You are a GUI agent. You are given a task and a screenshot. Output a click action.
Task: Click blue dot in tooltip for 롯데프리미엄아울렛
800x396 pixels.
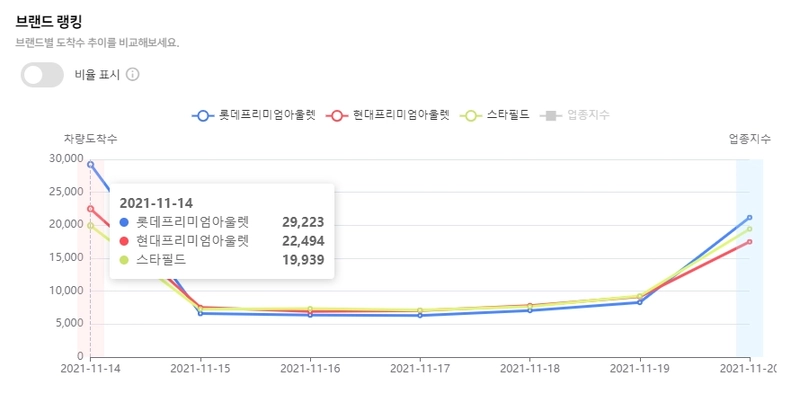click(x=124, y=222)
